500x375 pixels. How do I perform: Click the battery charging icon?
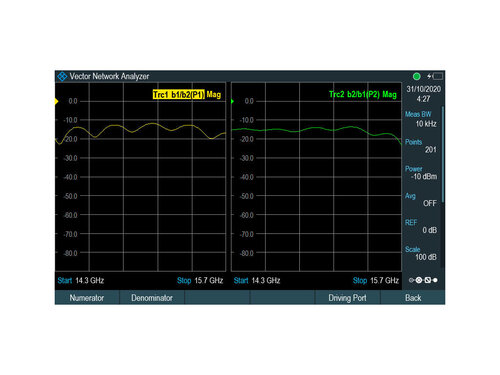pyautogui.click(x=435, y=76)
